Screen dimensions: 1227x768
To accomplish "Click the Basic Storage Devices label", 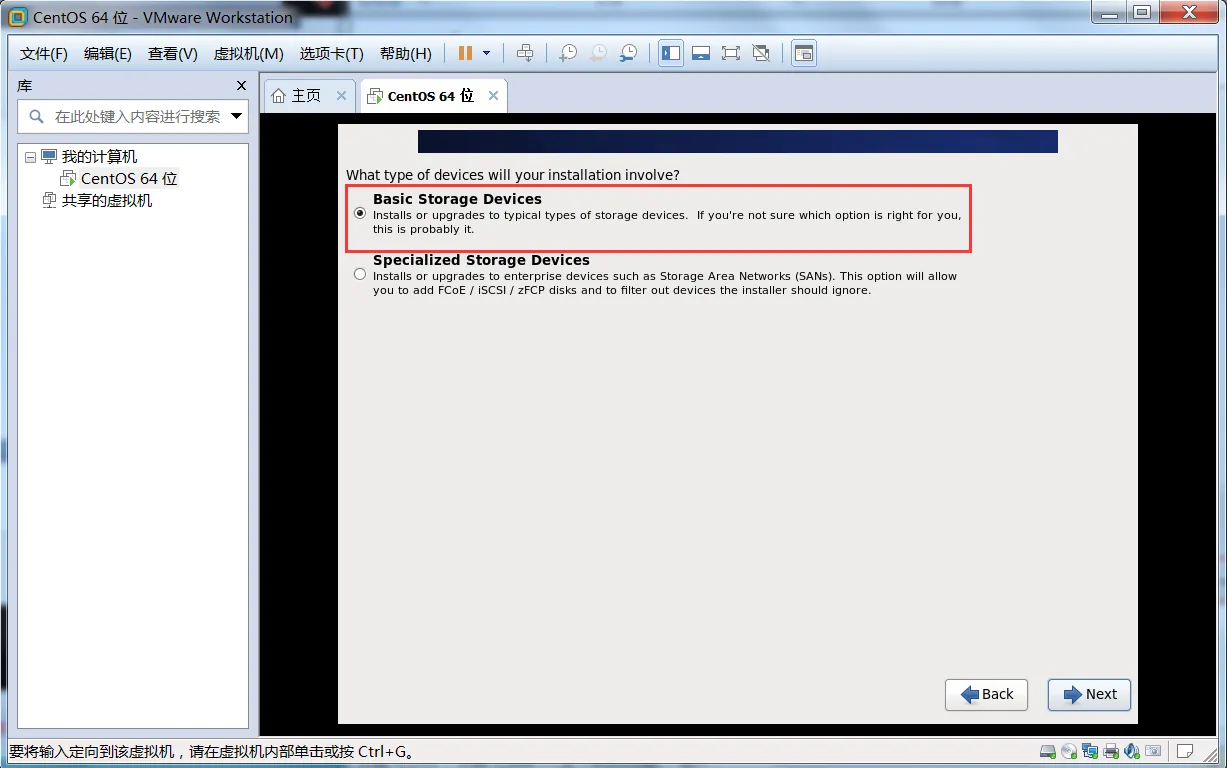I will 457,199.
